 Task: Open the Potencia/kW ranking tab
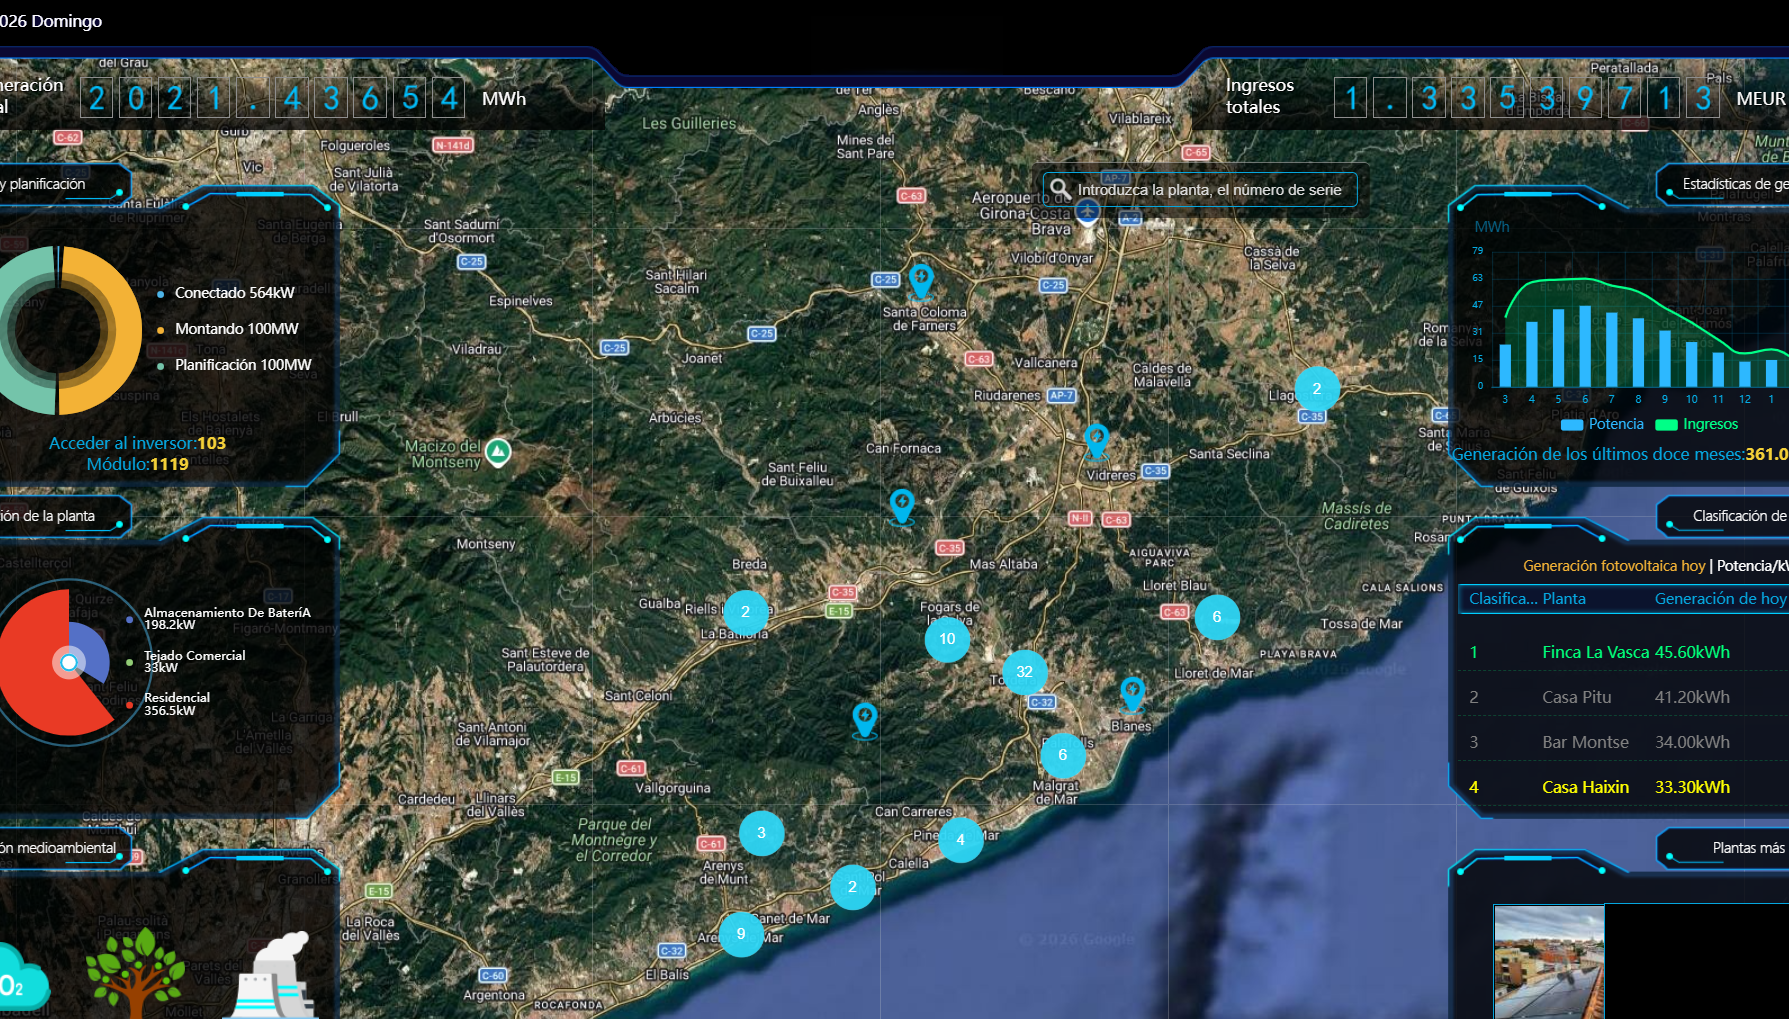tap(1751, 566)
